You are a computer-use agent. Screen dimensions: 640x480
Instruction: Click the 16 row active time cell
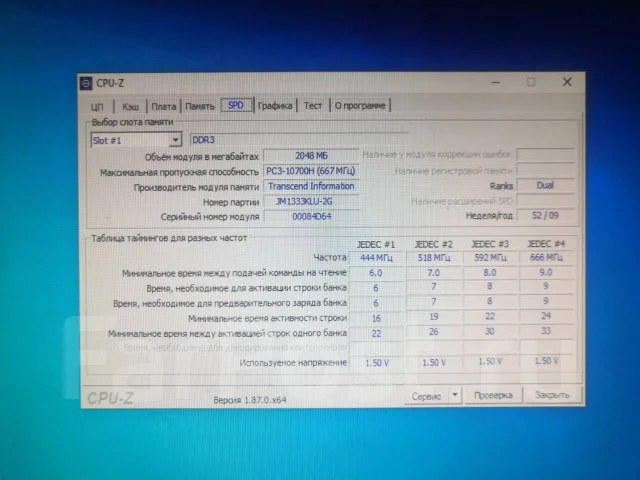[376, 318]
